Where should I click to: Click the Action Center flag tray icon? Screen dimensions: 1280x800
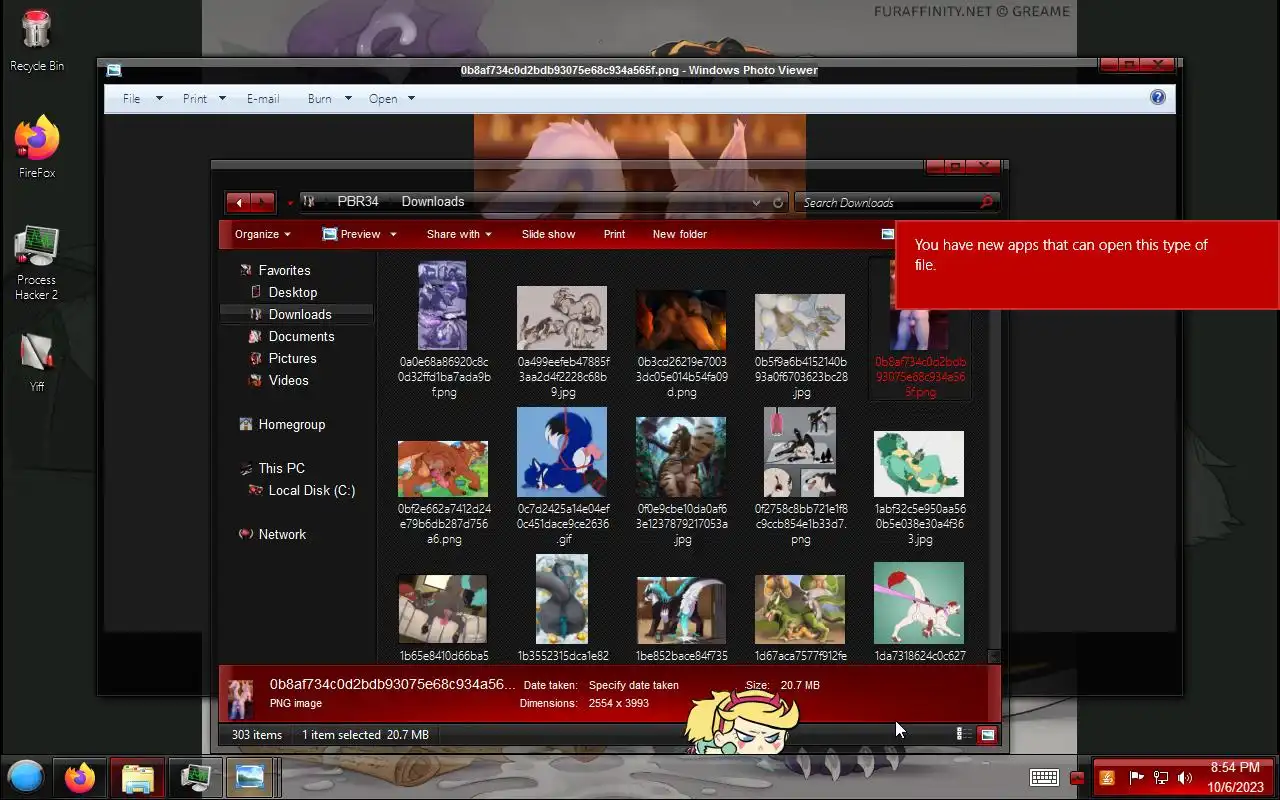coord(1135,778)
